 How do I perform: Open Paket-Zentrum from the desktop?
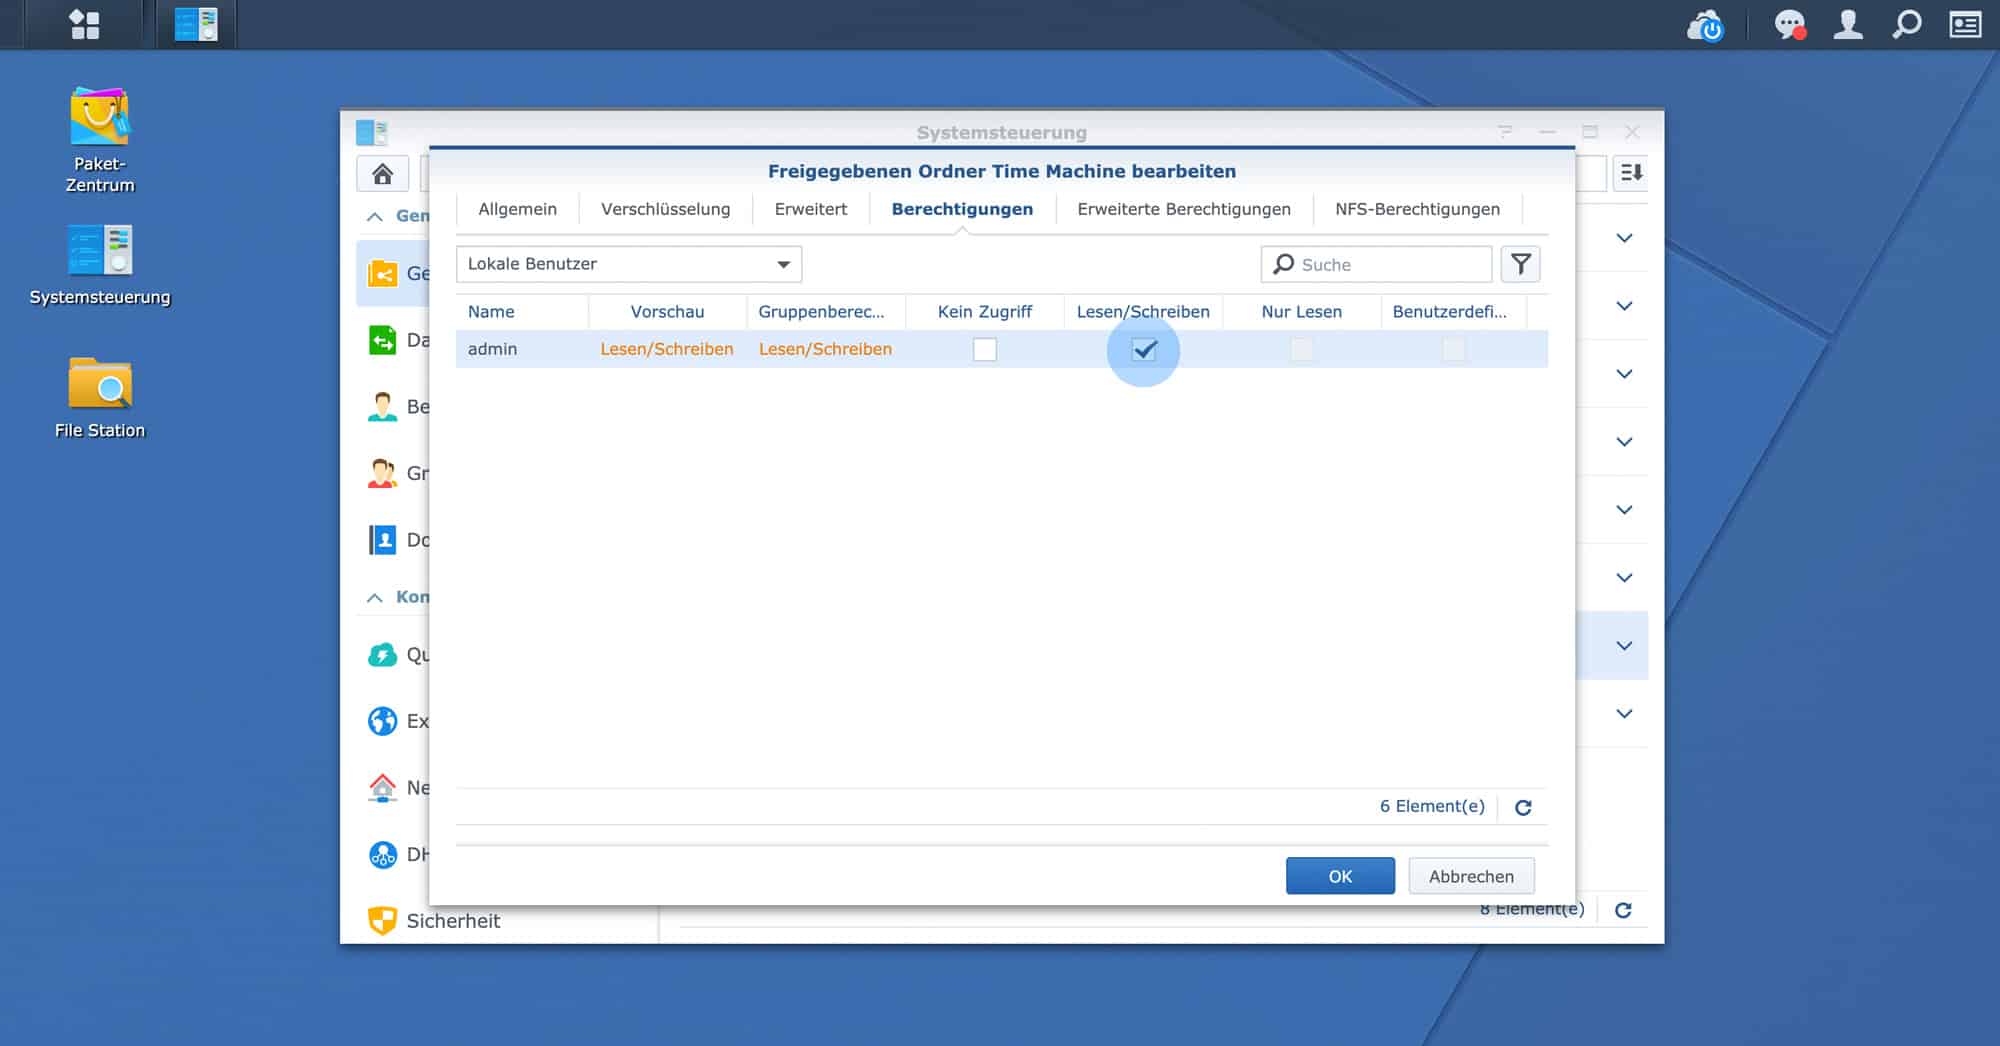click(100, 140)
